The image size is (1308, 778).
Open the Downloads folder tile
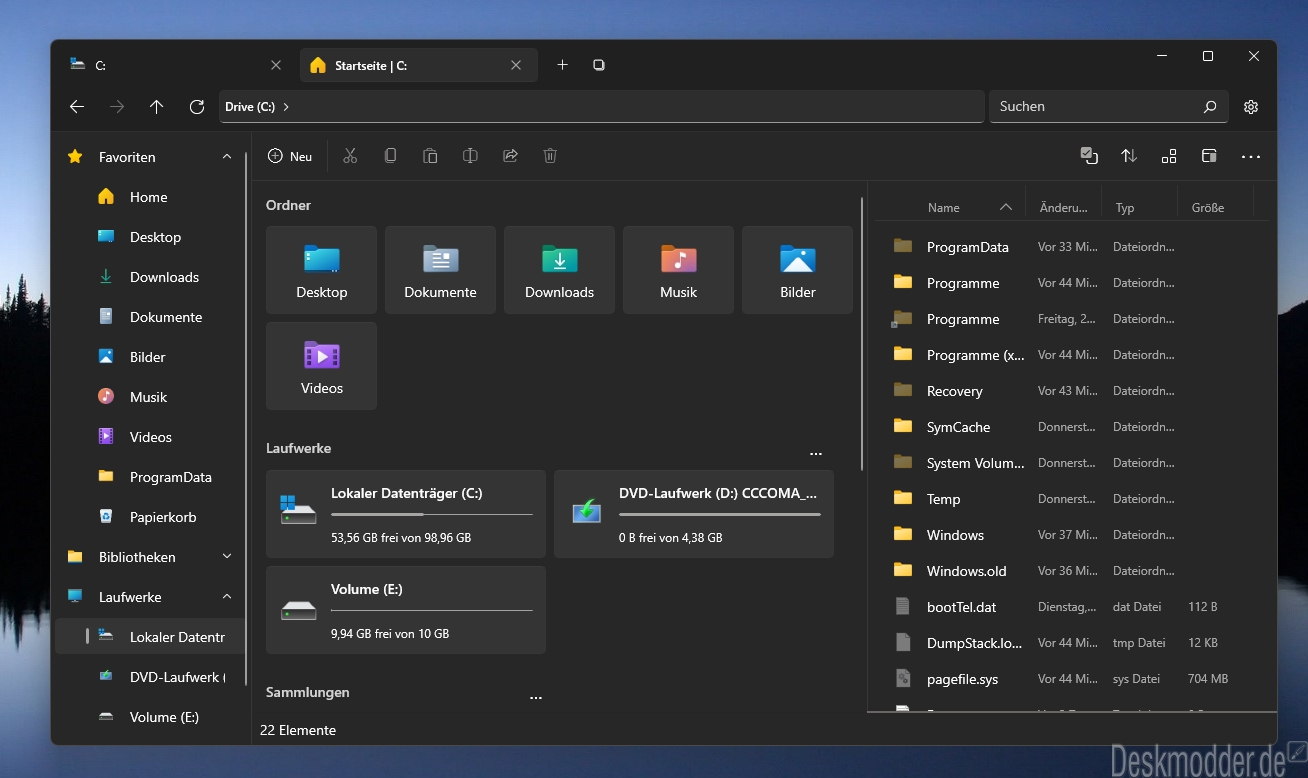tap(559, 270)
